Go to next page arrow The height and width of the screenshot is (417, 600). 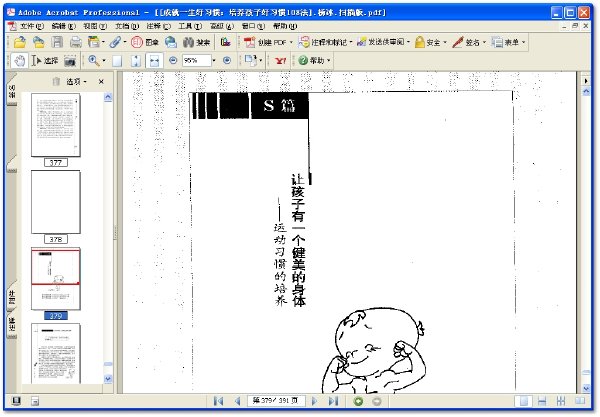(314, 401)
